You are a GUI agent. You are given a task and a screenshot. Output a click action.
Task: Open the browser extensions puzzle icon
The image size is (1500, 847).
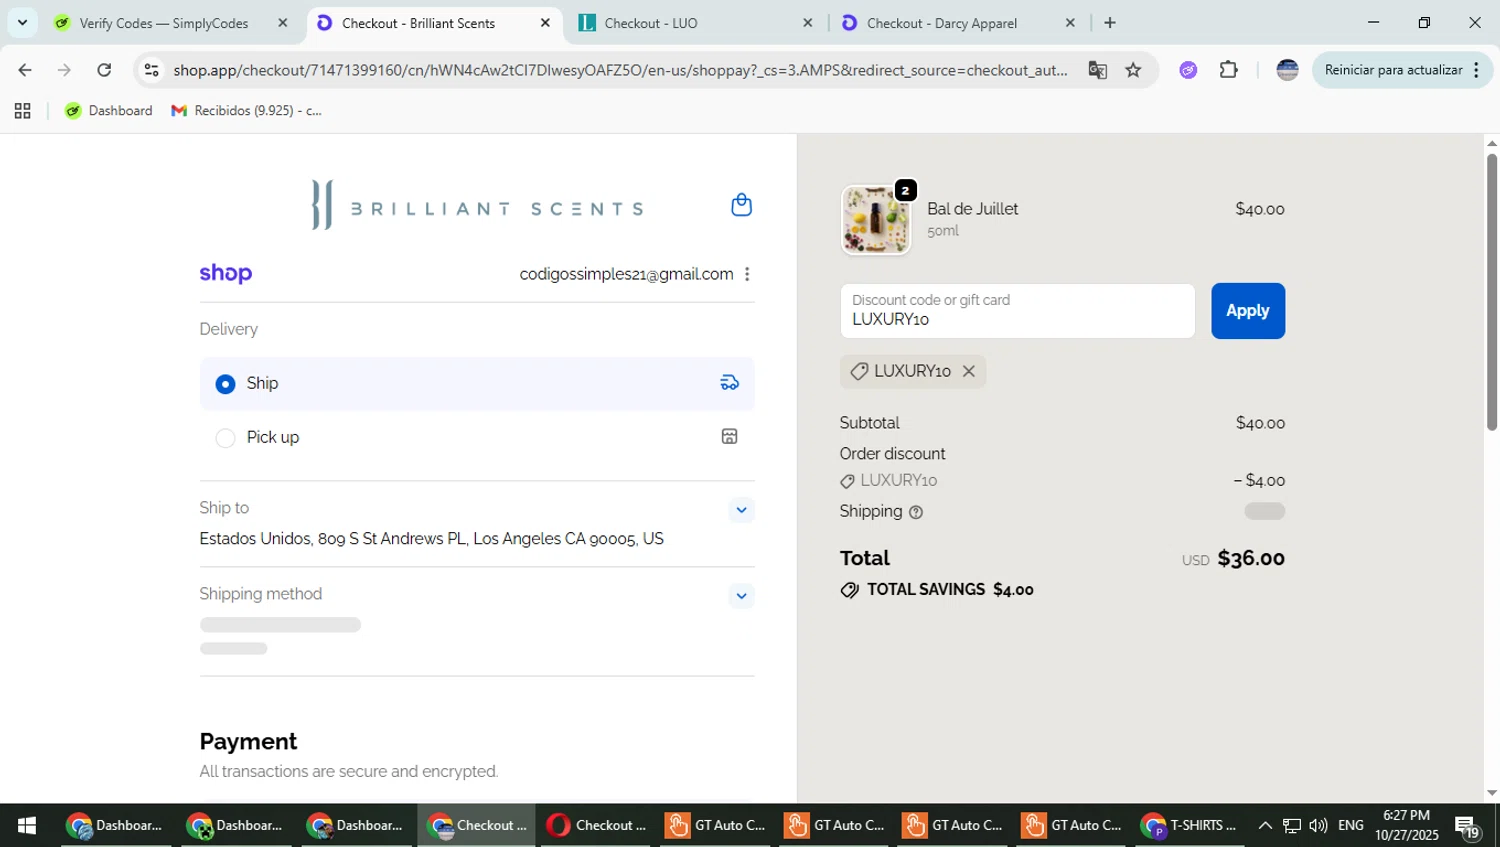pos(1229,70)
